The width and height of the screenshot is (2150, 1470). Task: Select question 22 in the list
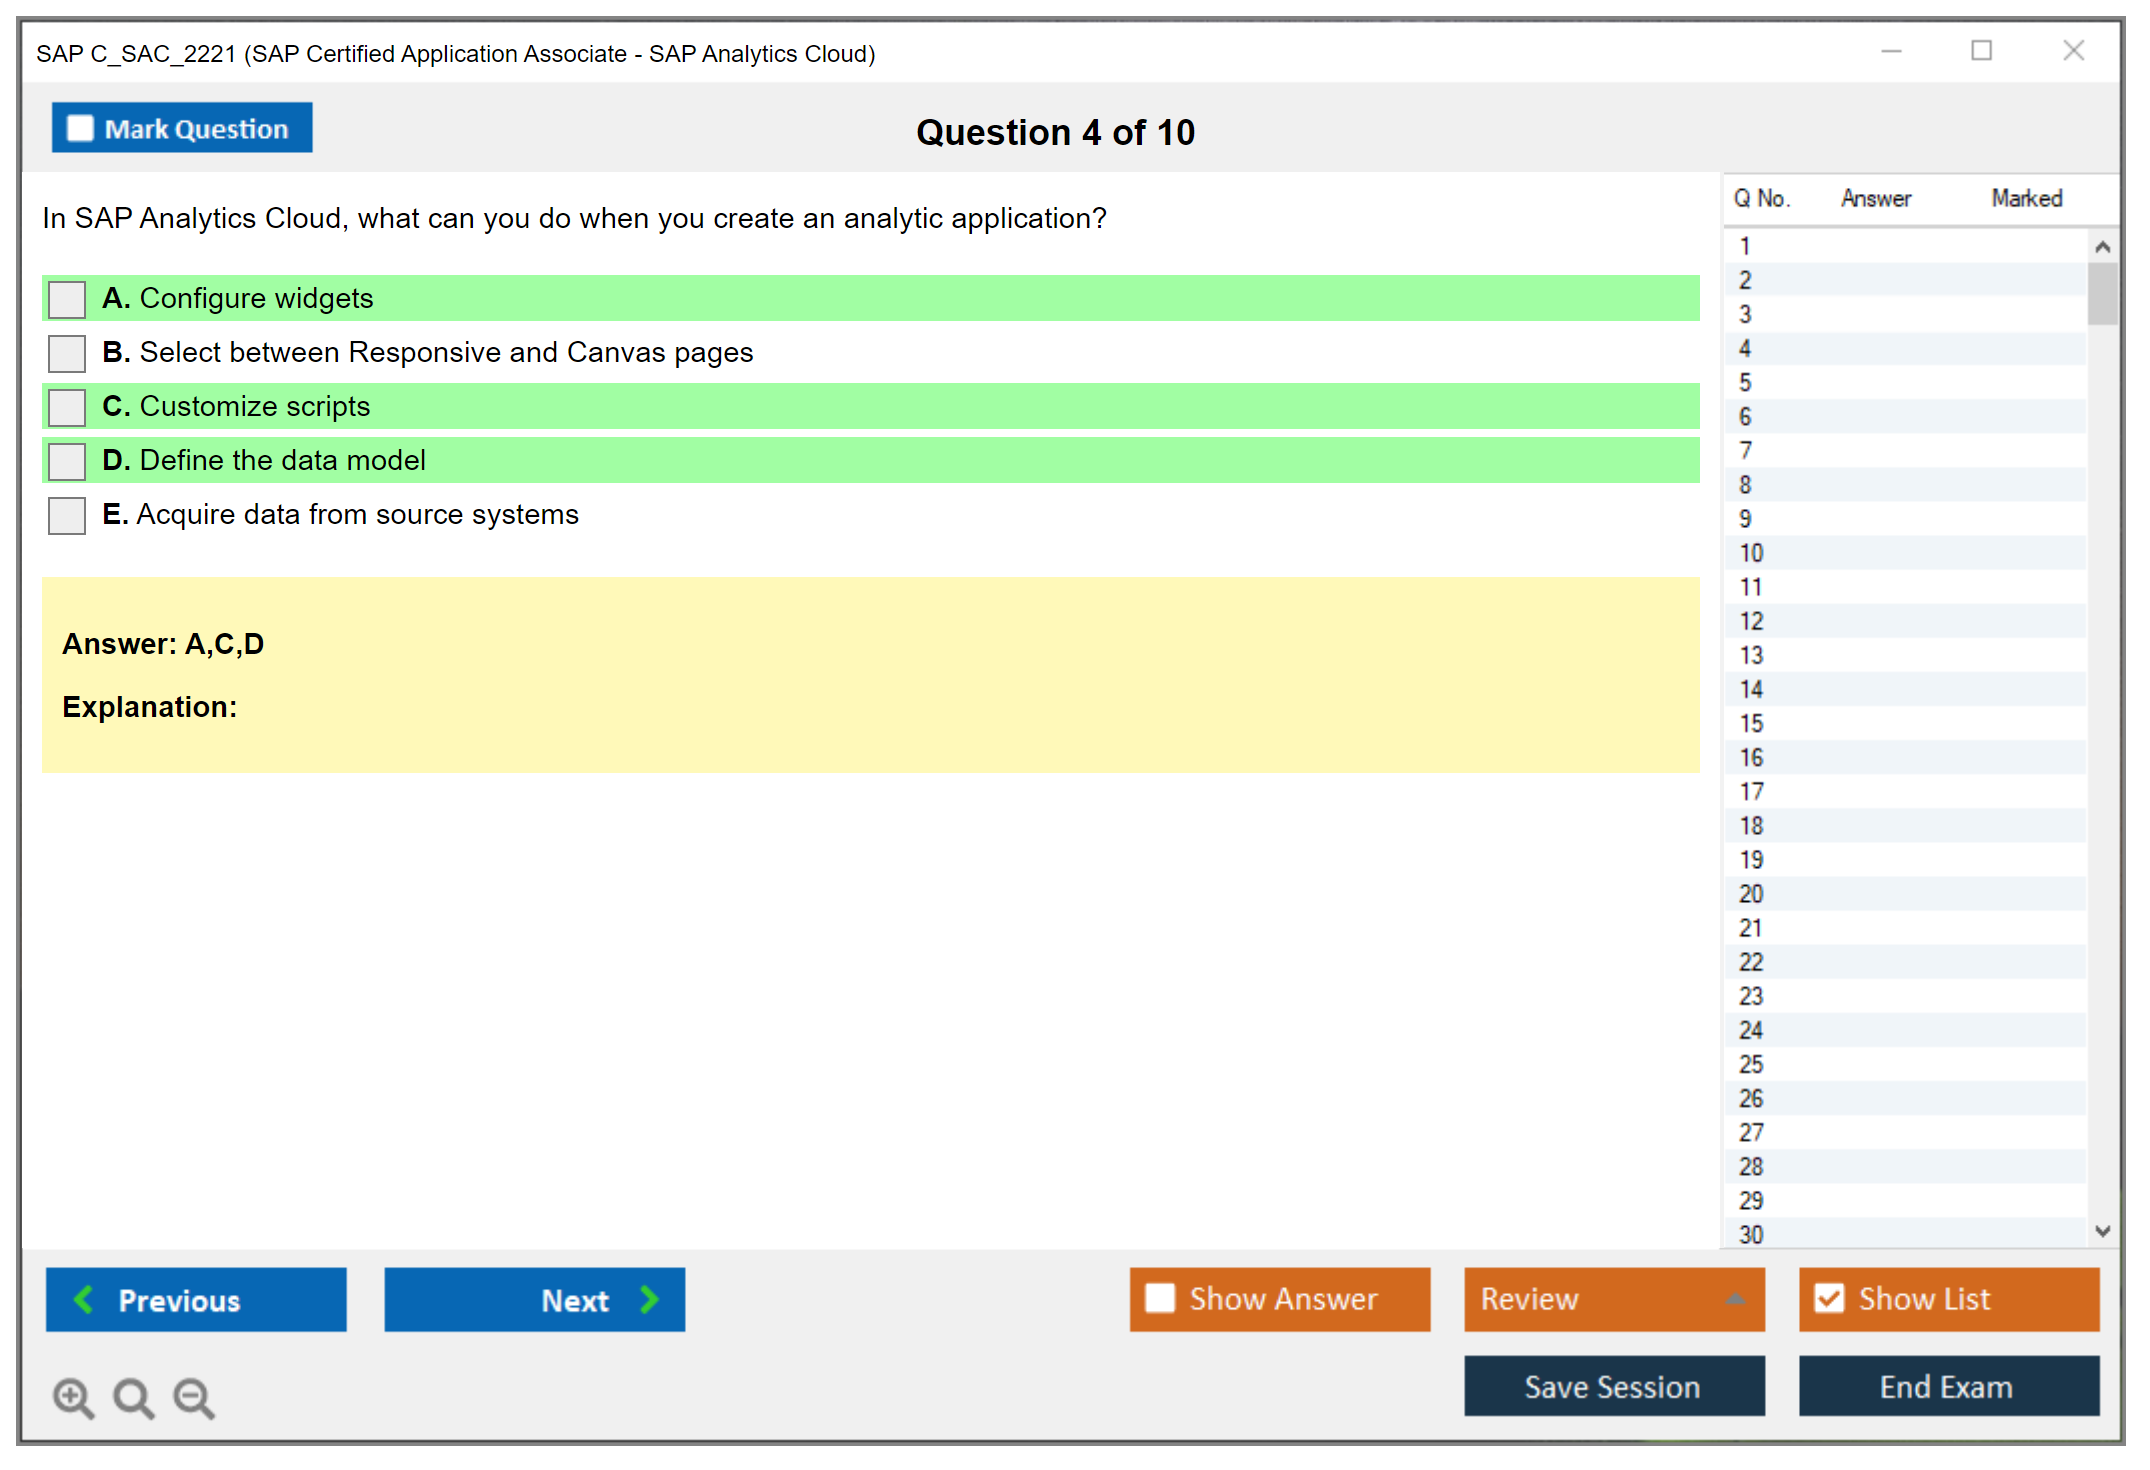pyautogui.click(x=1751, y=962)
